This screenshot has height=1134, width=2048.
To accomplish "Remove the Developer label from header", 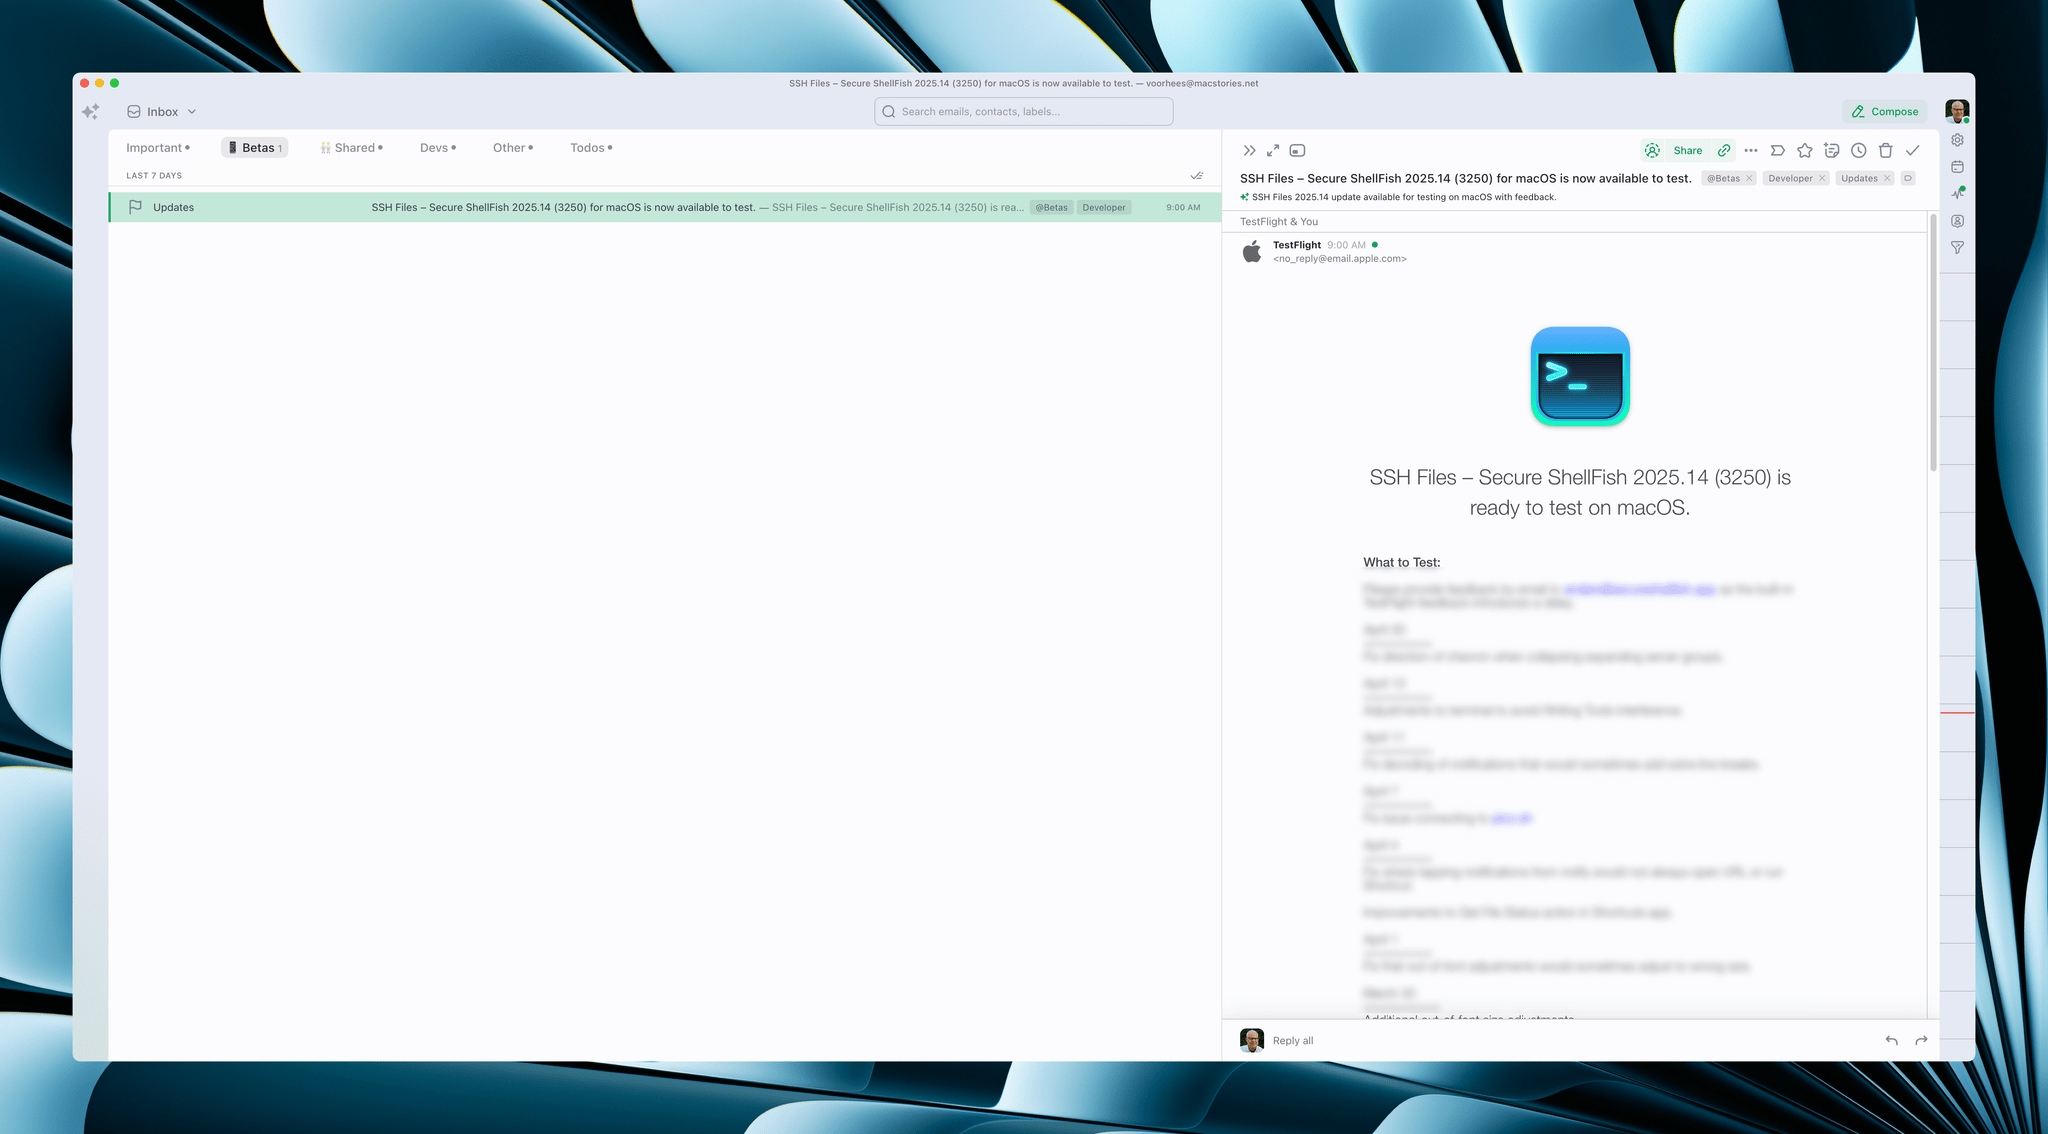I will (x=1822, y=179).
